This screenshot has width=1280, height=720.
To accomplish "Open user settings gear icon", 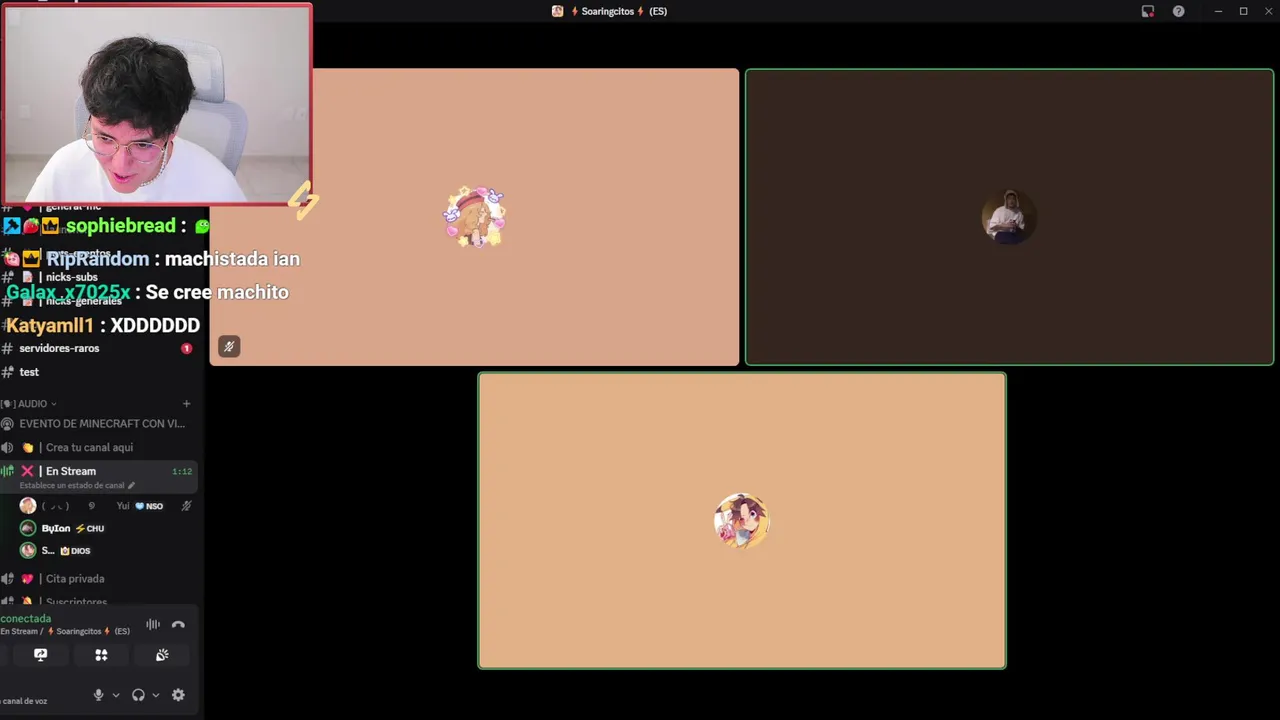I will (x=178, y=695).
